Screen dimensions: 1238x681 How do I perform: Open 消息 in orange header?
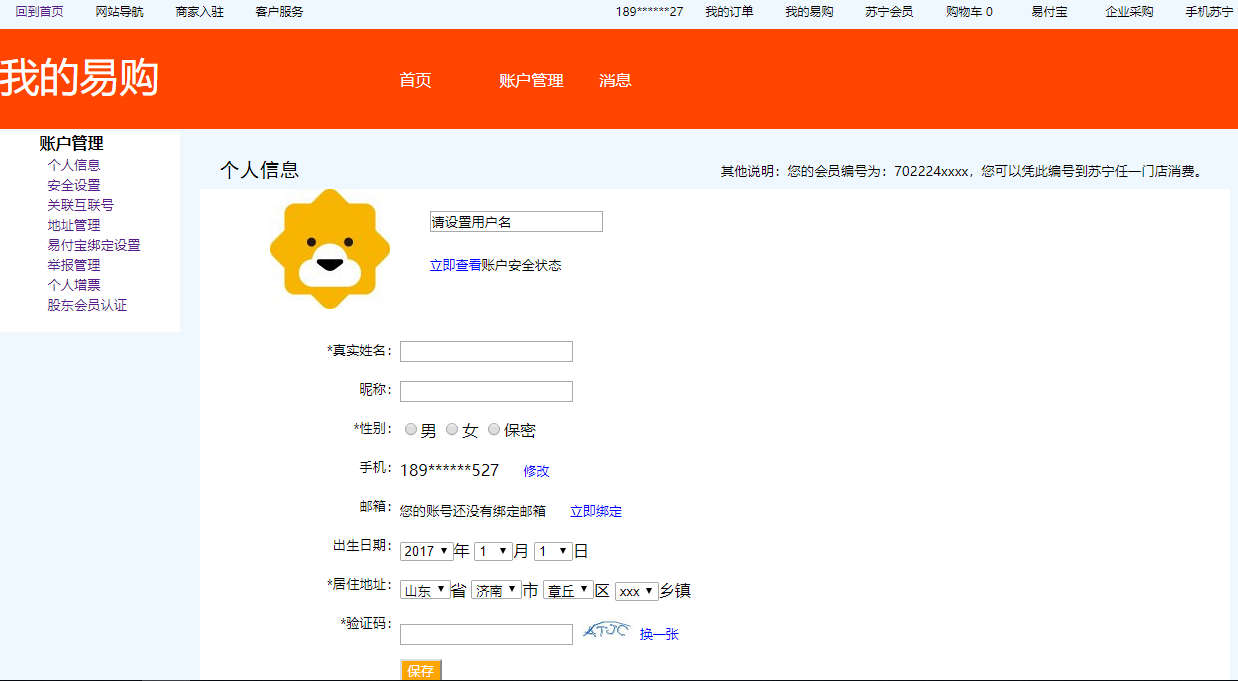point(615,80)
